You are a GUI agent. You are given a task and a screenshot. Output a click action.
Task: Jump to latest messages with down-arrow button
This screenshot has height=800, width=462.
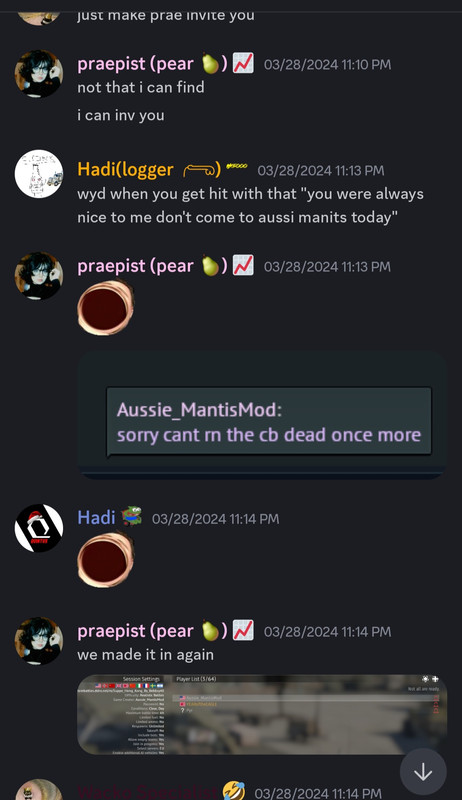(x=423, y=772)
